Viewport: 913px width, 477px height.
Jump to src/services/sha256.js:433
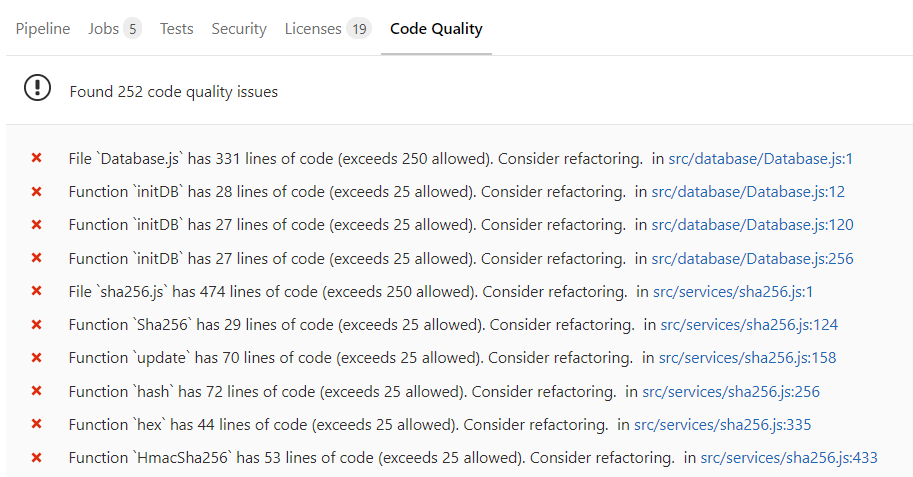click(789, 457)
